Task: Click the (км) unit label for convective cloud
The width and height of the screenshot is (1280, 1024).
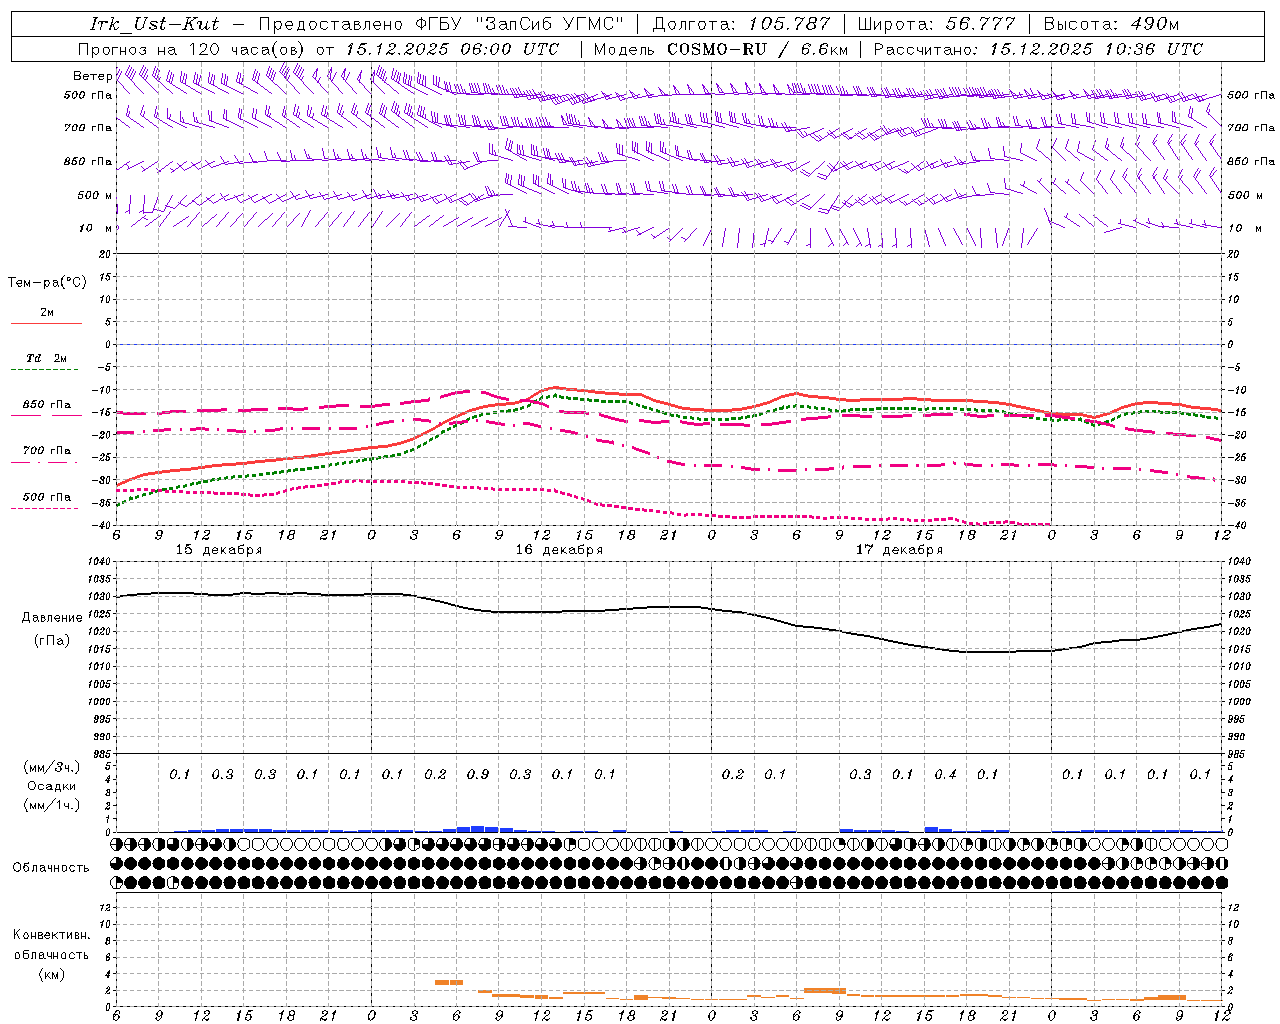Action: point(51,975)
